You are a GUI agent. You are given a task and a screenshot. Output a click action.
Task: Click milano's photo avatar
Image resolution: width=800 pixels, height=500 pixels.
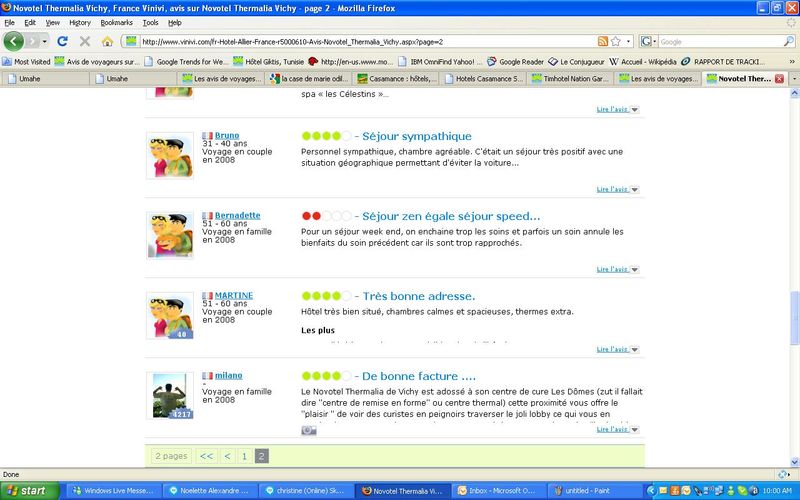[170, 395]
